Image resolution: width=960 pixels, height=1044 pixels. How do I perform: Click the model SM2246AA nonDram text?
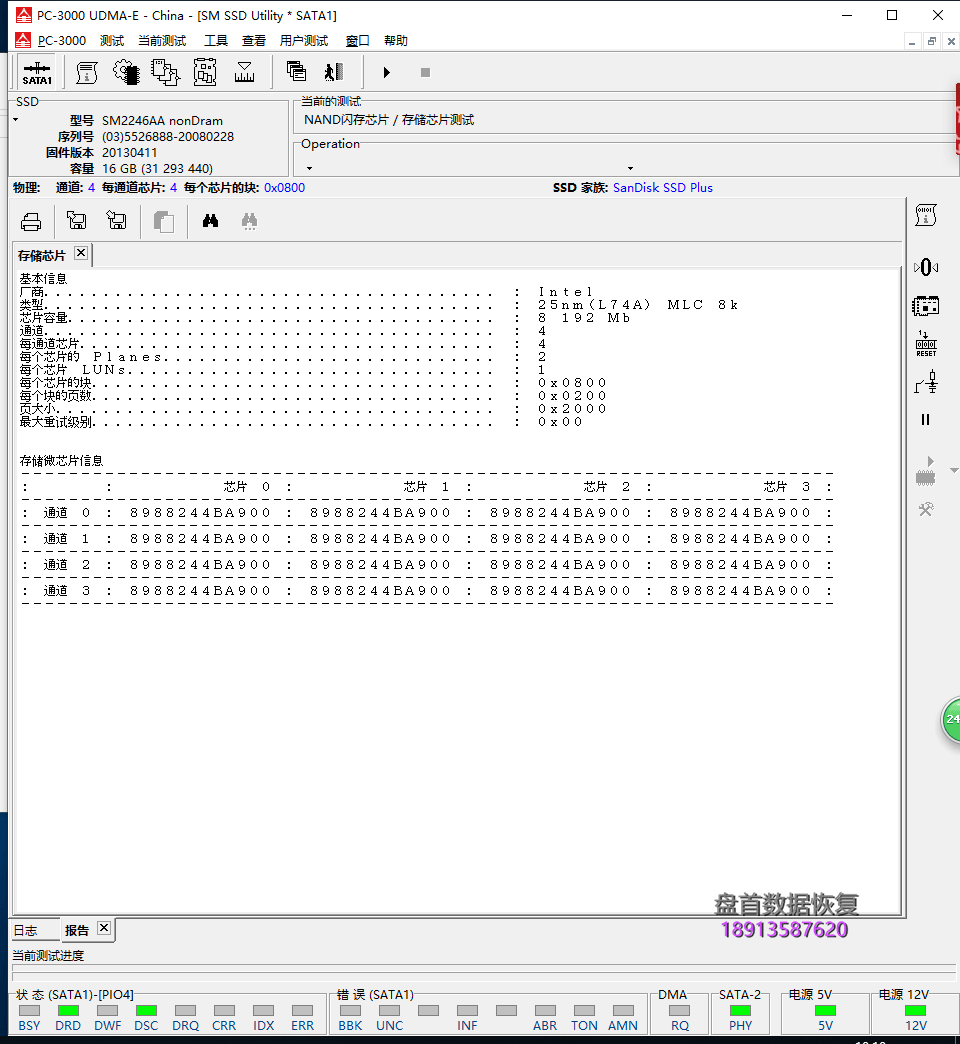pos(162,121)
